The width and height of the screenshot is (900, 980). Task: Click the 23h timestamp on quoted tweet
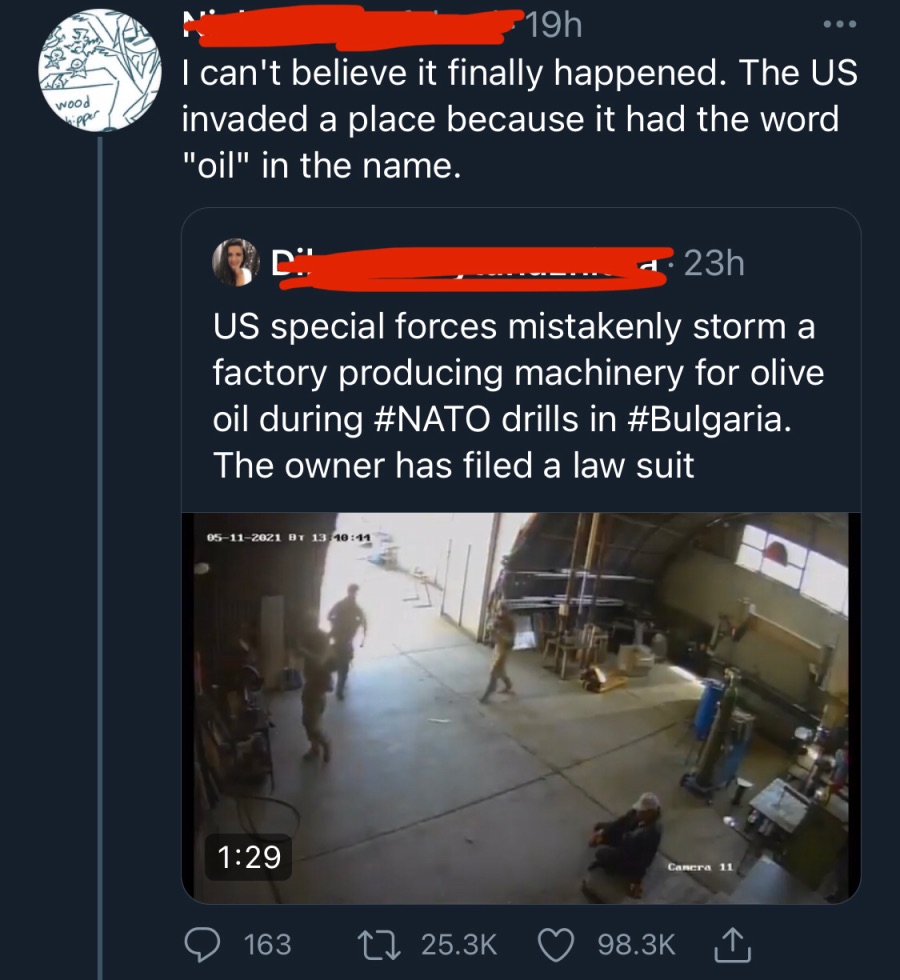(714, 263)
